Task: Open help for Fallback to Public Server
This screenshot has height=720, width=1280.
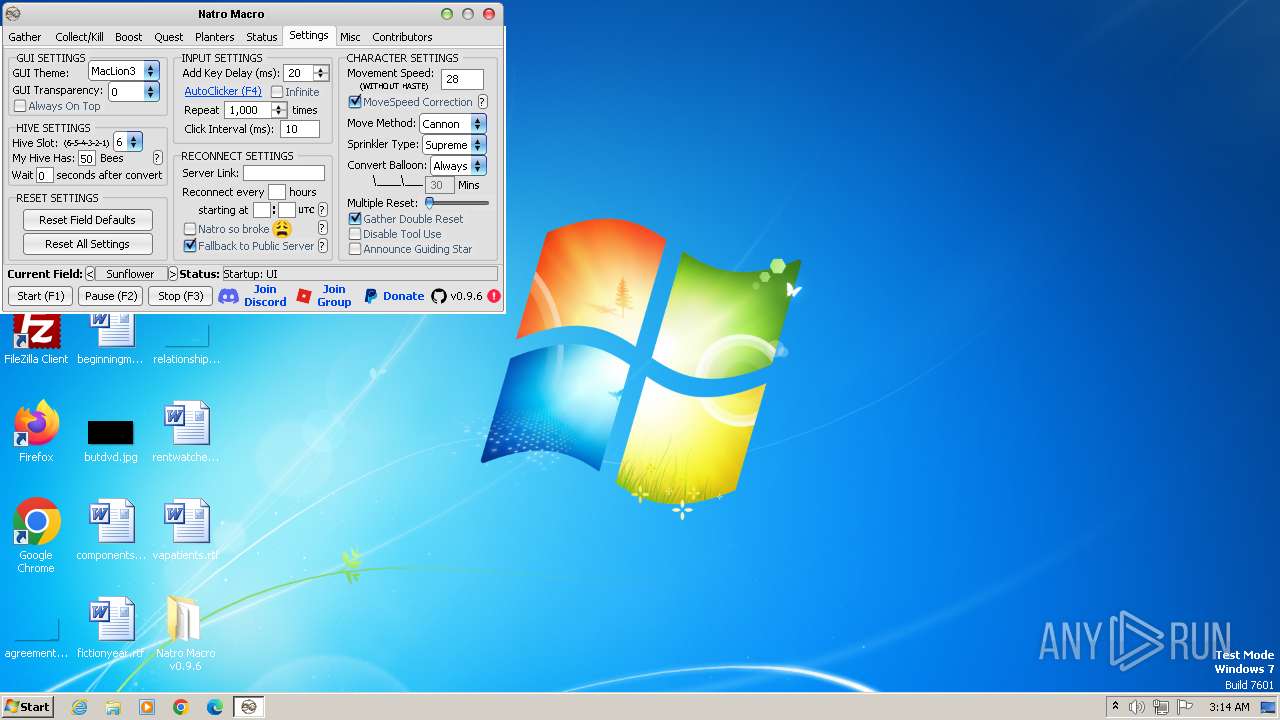Action: [322, 246]
